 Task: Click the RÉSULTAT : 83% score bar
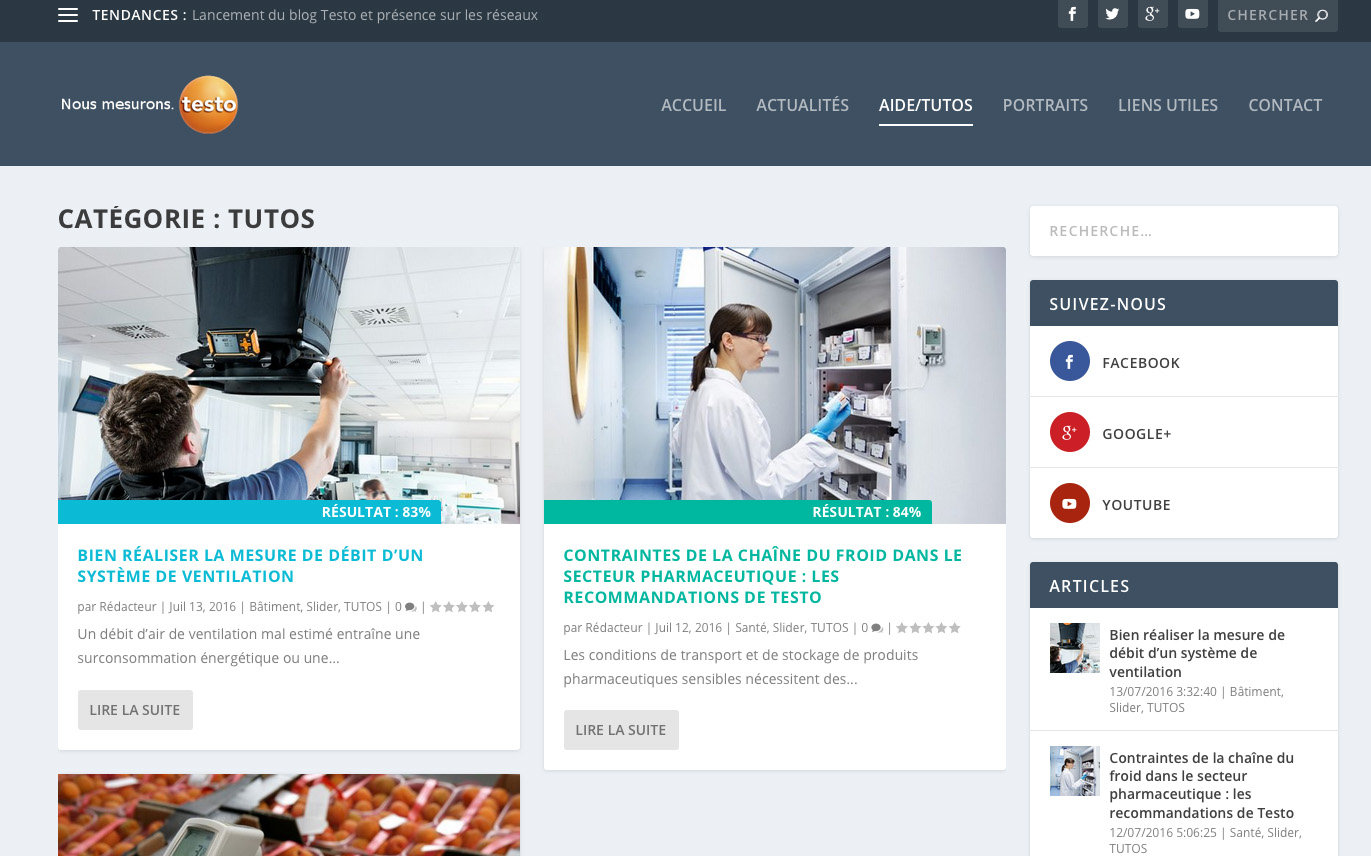[x=250, y=512]
